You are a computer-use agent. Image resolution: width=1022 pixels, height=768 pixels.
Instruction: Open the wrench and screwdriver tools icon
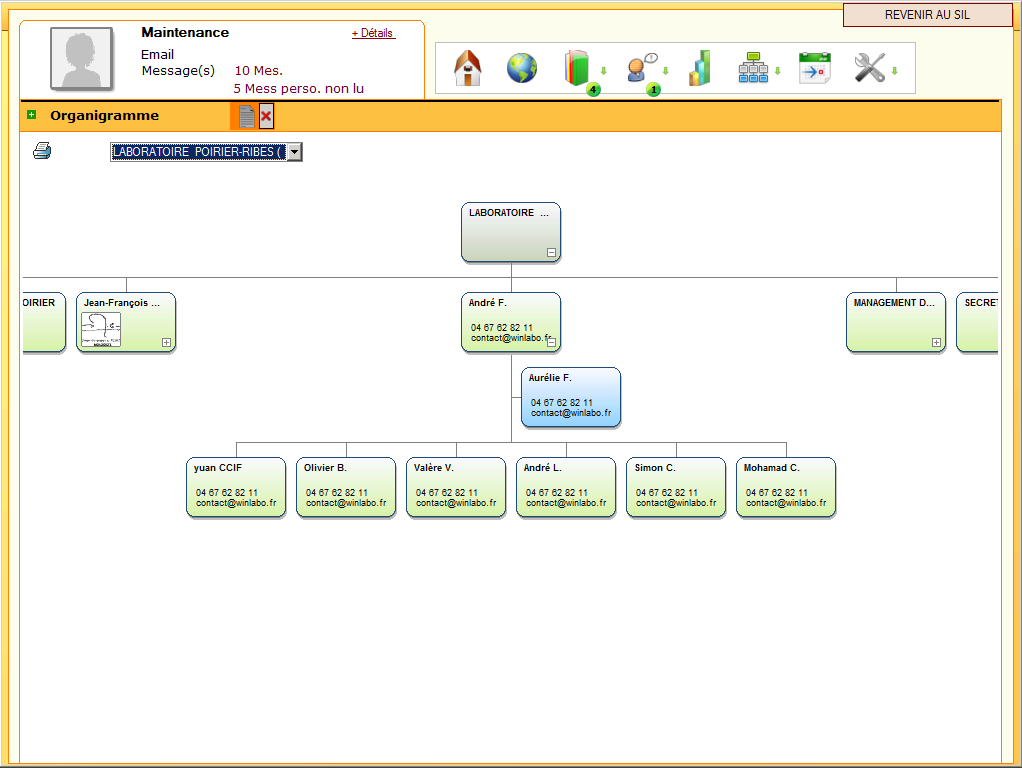point(869,68)
